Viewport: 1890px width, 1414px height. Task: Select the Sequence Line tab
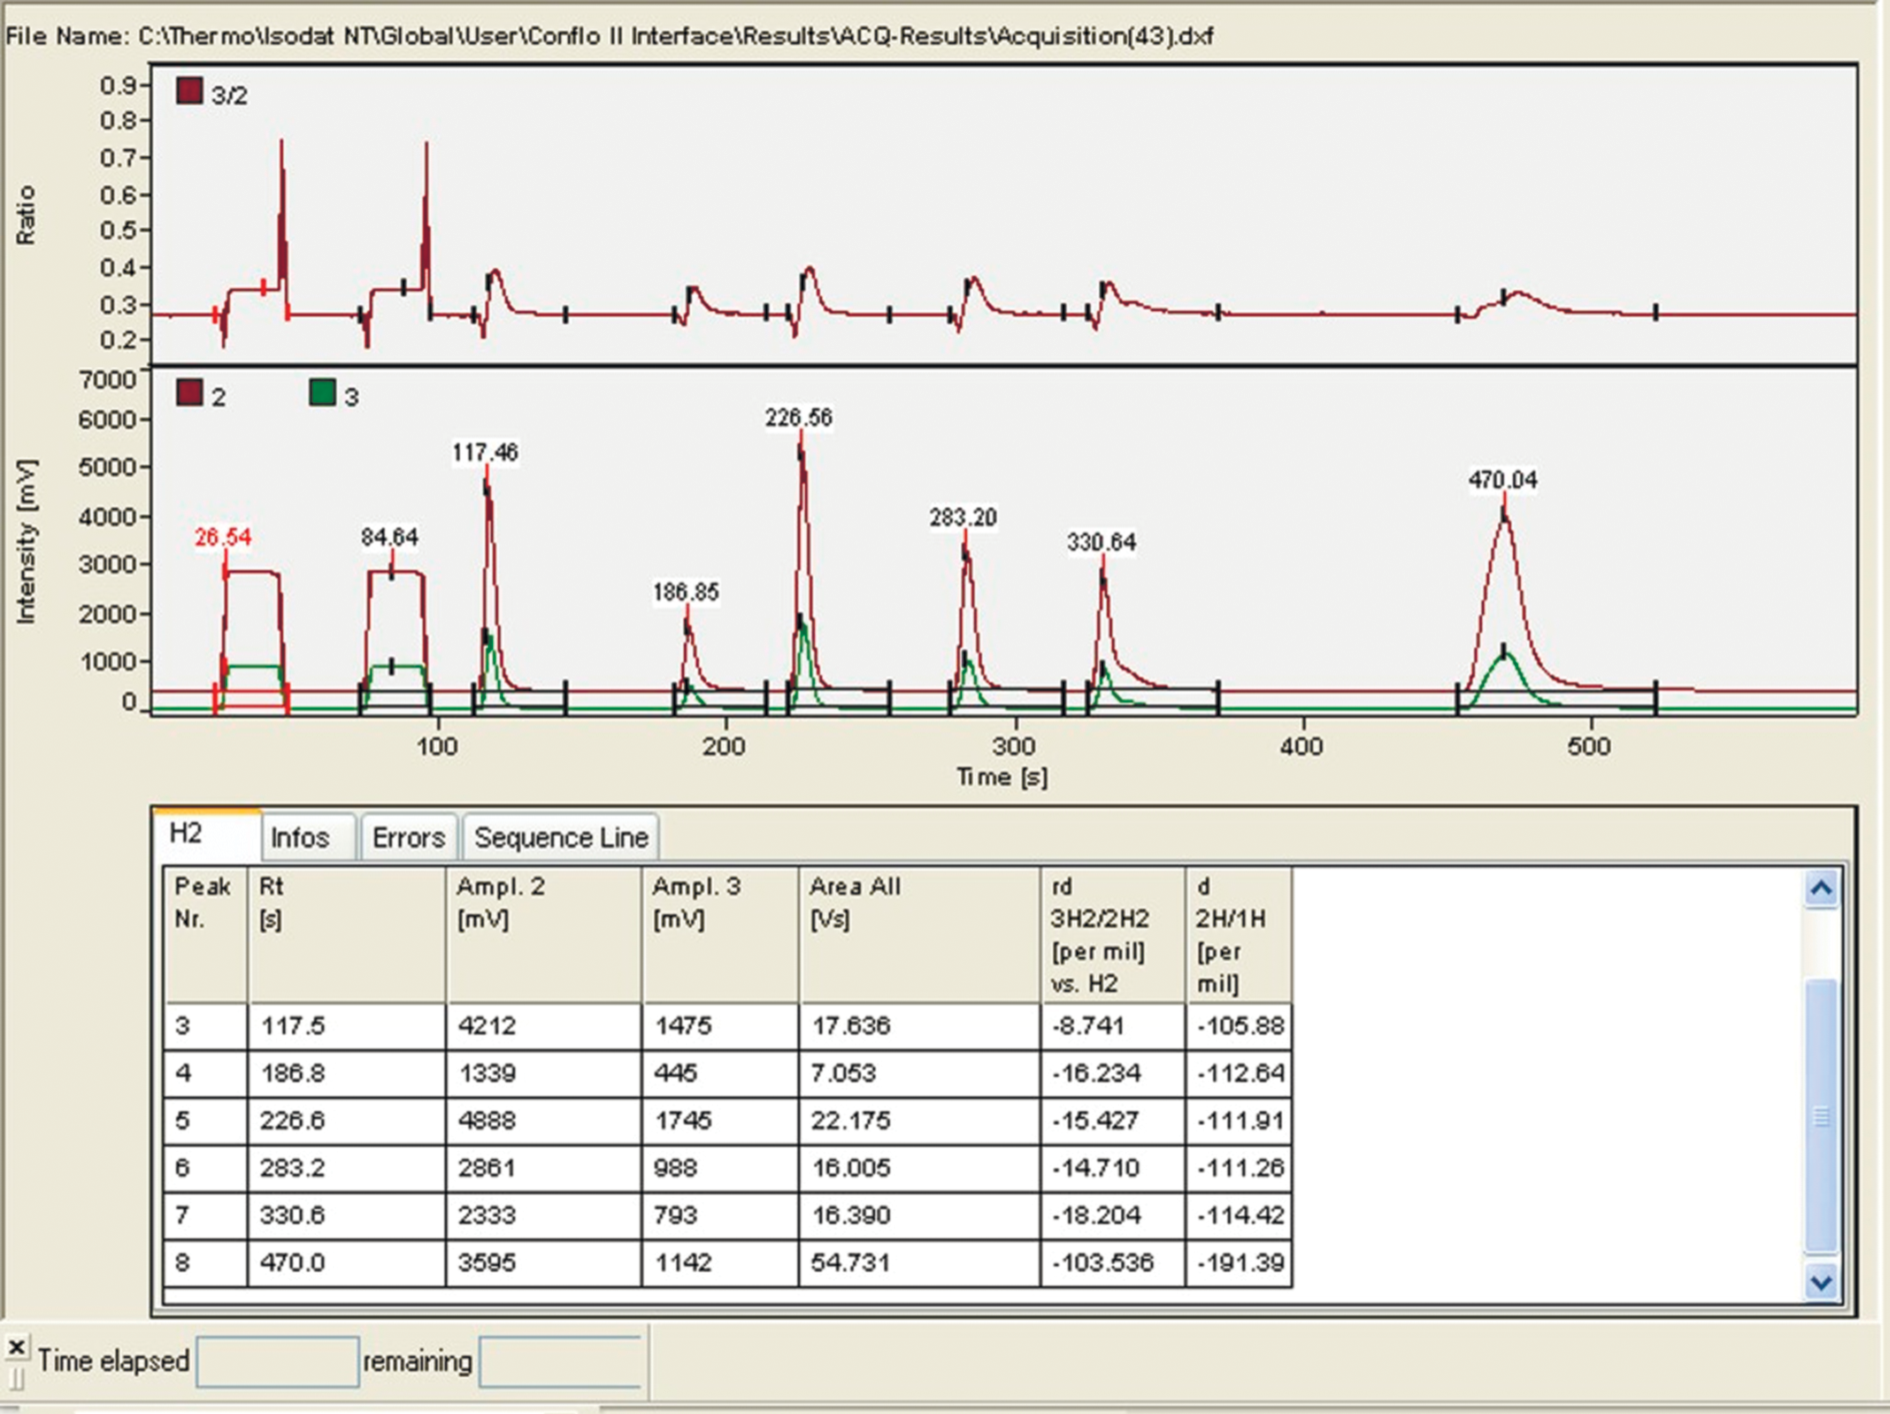coord(561,837)
